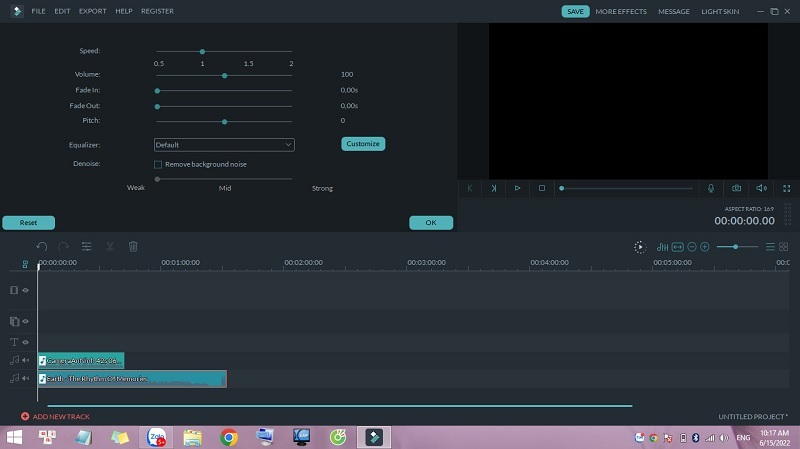Viewport: 800px width, 449px height.
Task: Click the Pitch slider handle
Action: (224, 122)
